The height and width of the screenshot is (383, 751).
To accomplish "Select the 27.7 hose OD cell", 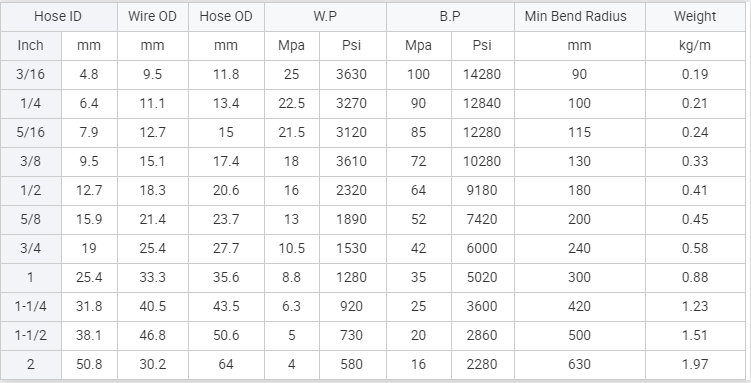I will click(x=226, y=248).
